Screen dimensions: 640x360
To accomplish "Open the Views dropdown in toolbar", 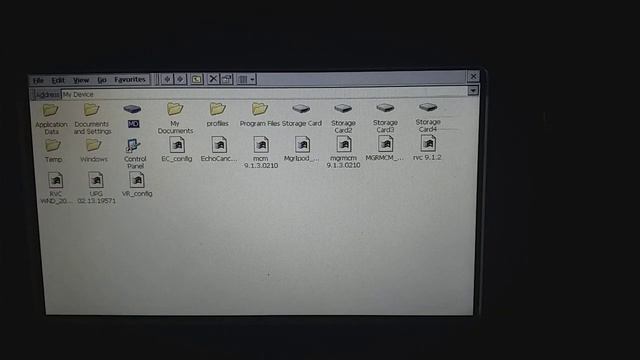I will [x=247, y=79].
